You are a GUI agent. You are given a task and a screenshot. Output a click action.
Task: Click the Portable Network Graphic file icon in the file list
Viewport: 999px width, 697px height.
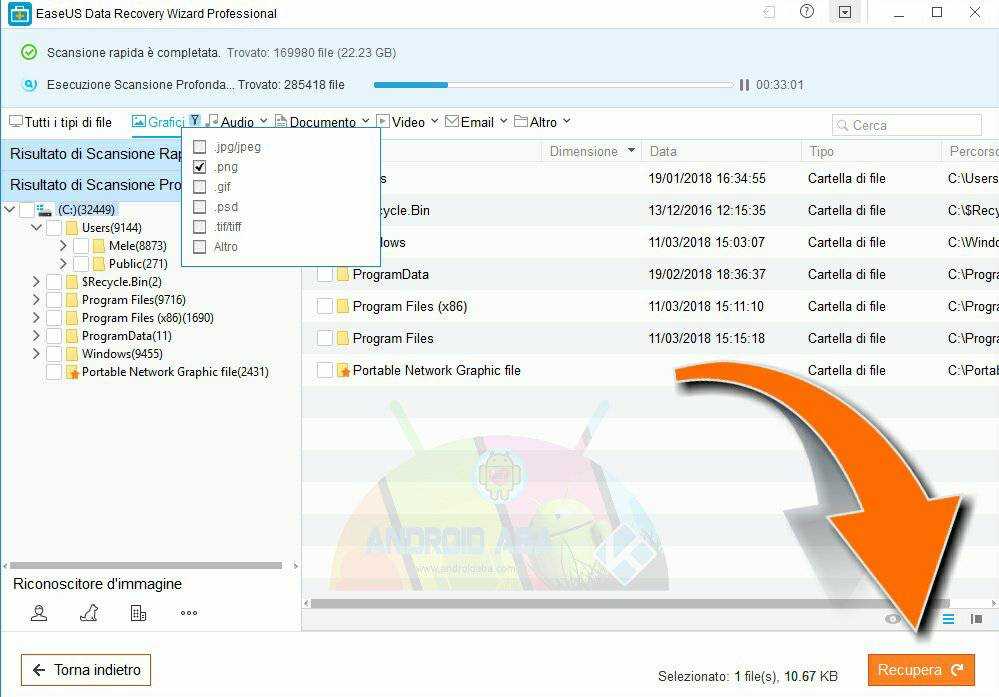coord(343,370)
